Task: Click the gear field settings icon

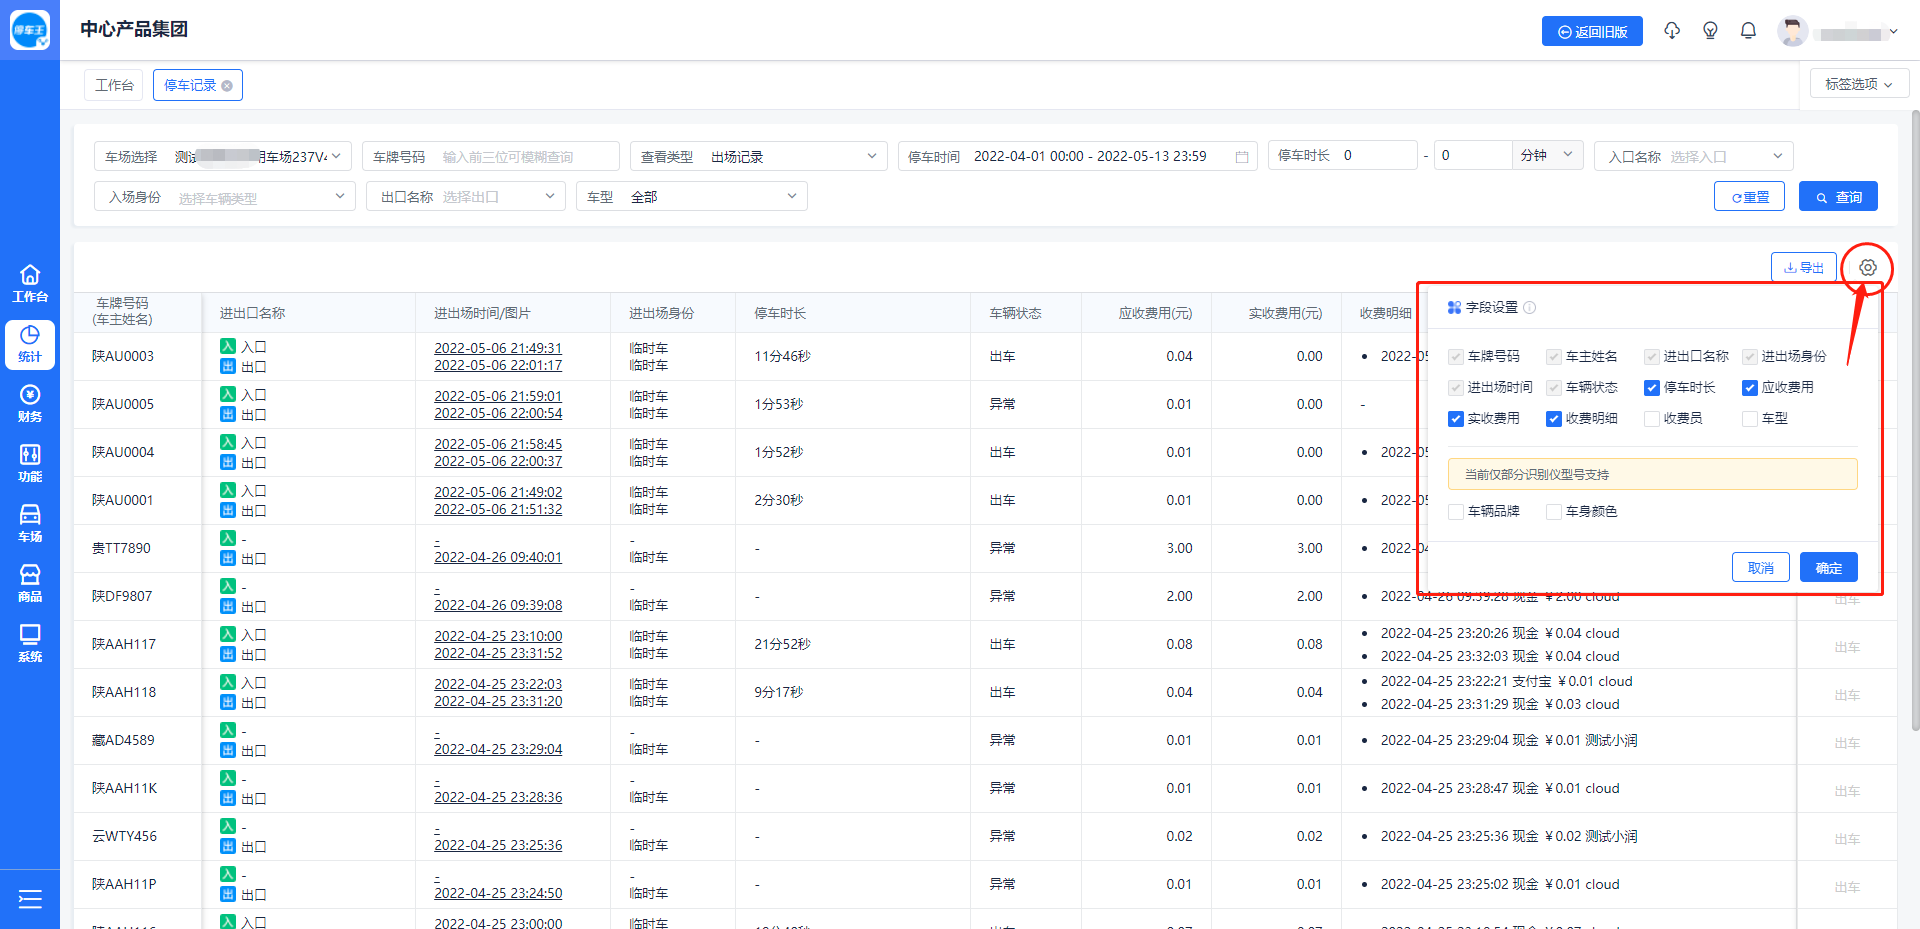Action: [1867, 268]
